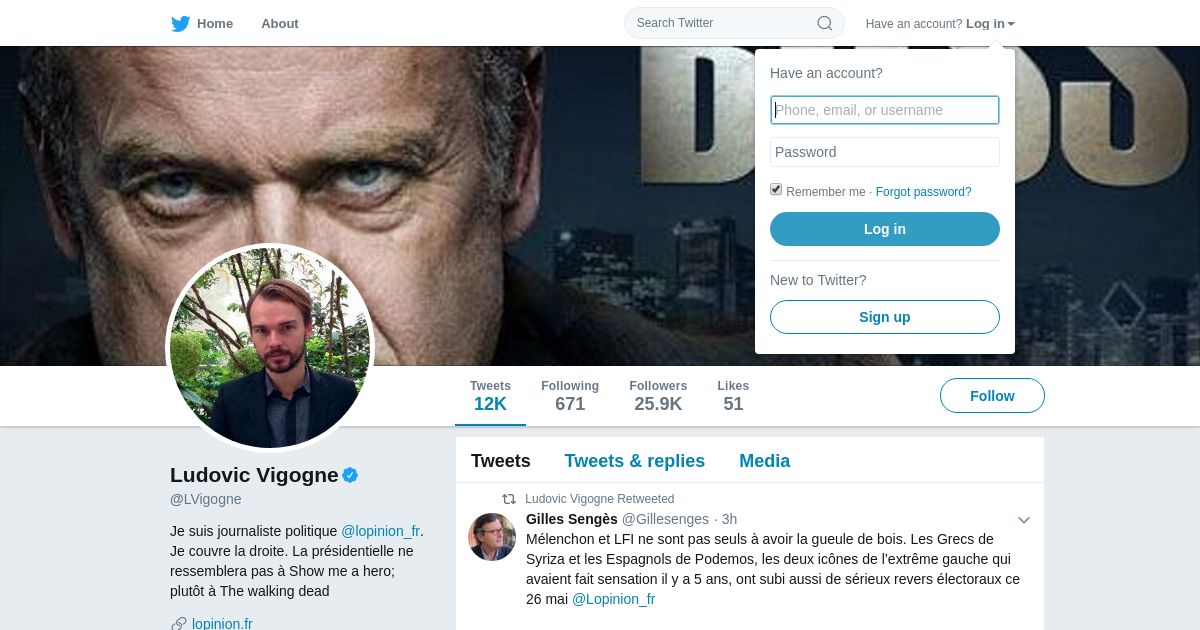Switch to the Tweets & replies tab
The height and width of the screenshot is (630, 1200).
[635, 461]
